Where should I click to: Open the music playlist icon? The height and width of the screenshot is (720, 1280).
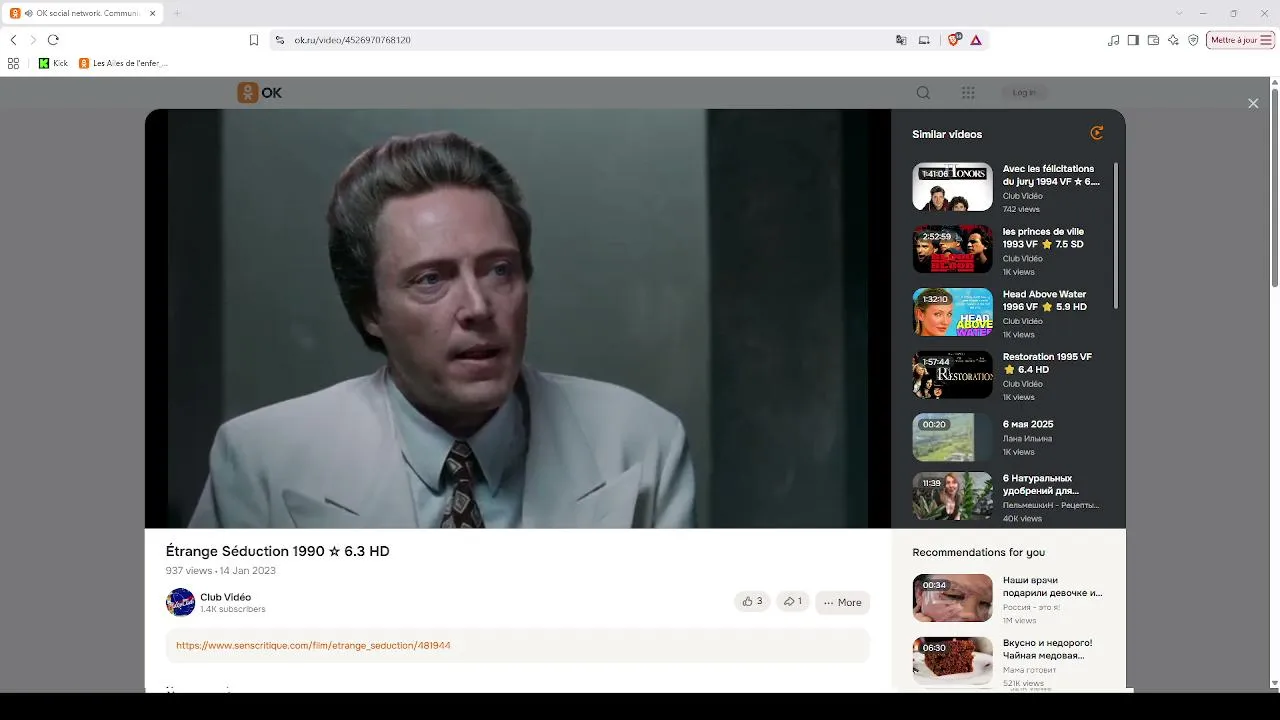pyautogui.click(x=1114, y=40)
